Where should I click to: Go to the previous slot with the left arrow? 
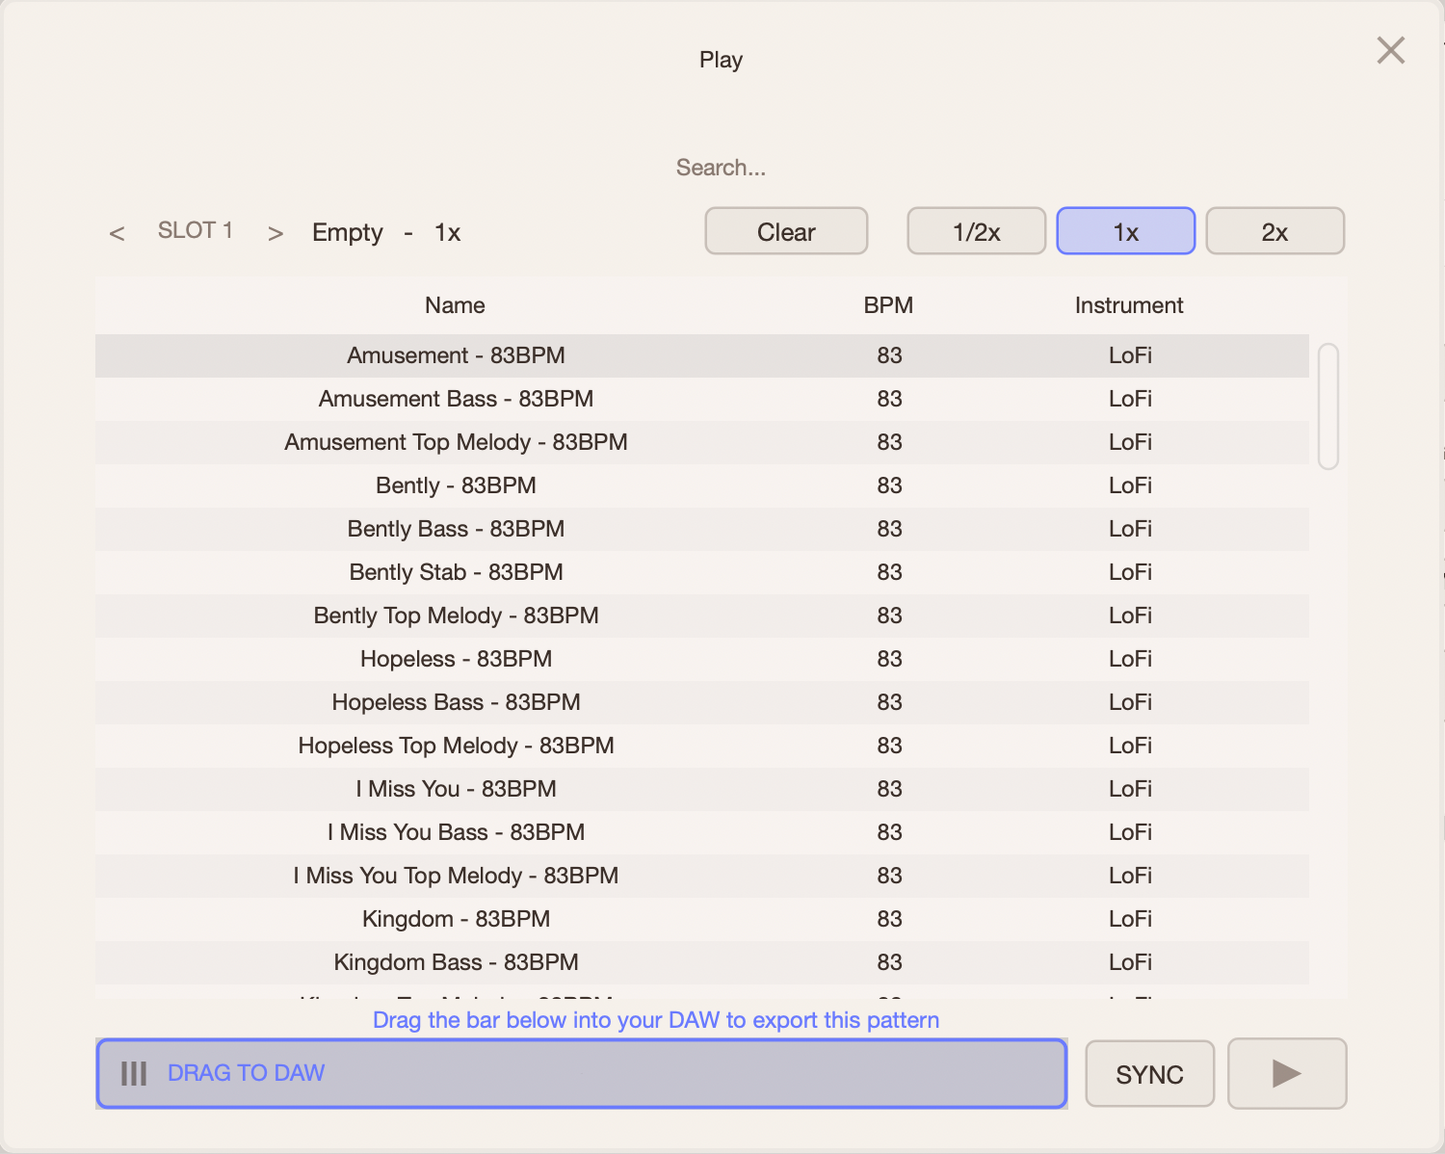point(117,233)
